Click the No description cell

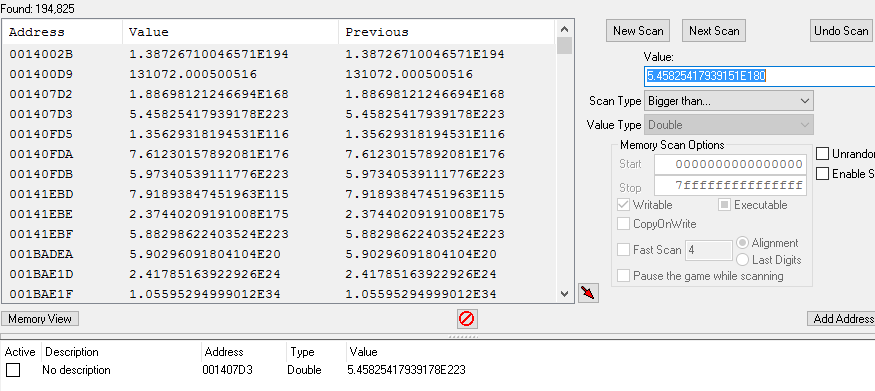coord(76,370)
